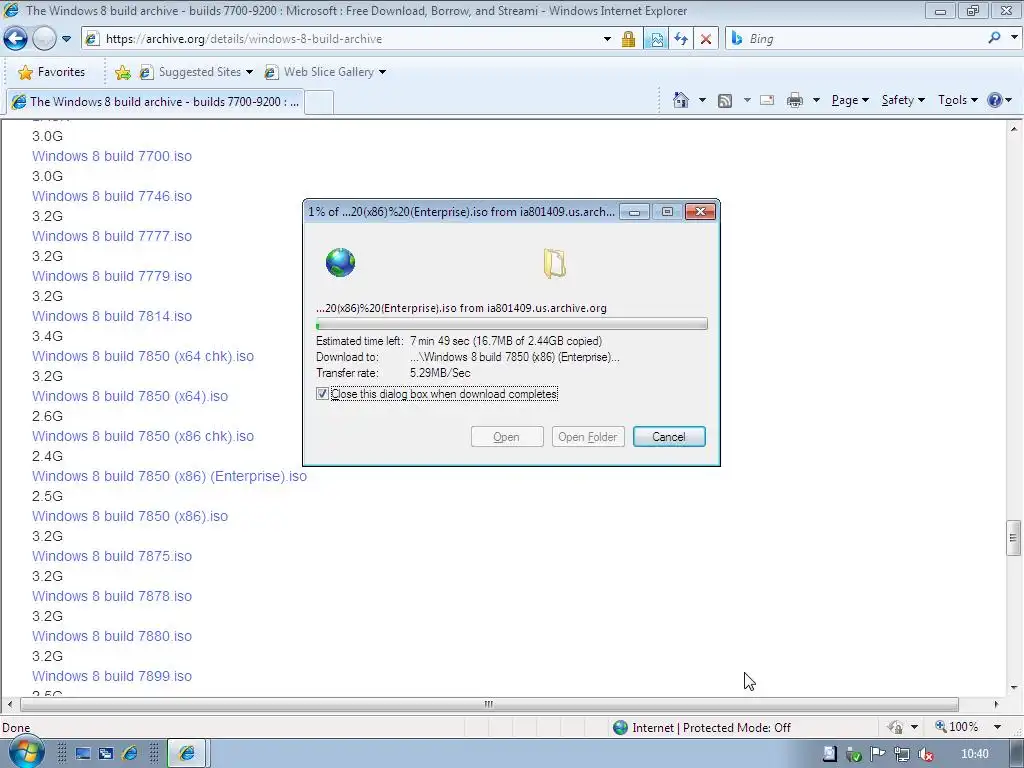Screen dimensions: 1024x768
Task: Click Add to Favorites Bar star icon
Action: coord(123,72)
